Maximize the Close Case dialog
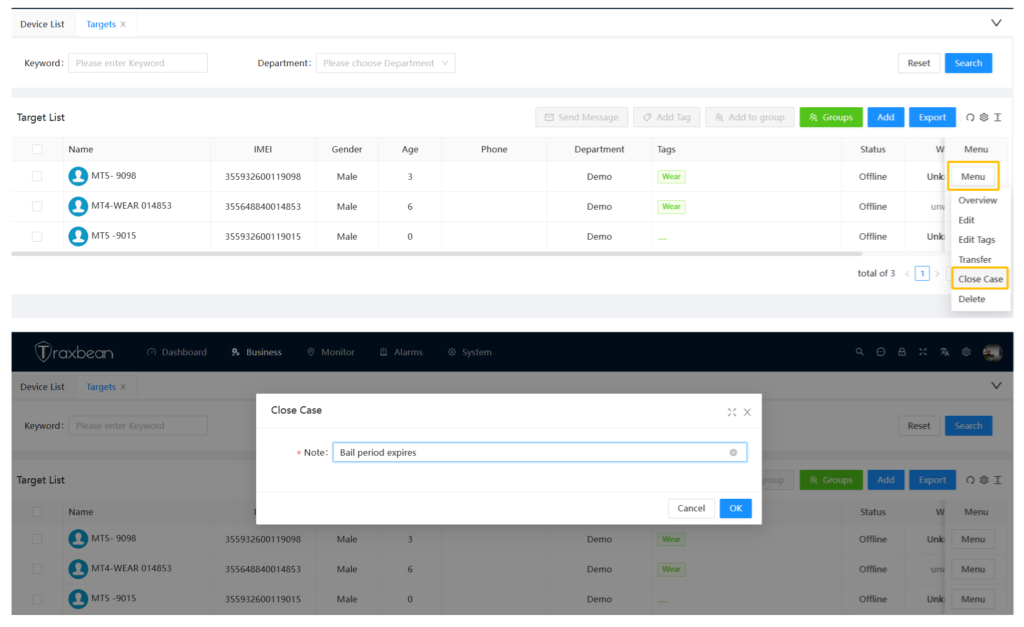 pyautogui.click(x=731, y=412)
